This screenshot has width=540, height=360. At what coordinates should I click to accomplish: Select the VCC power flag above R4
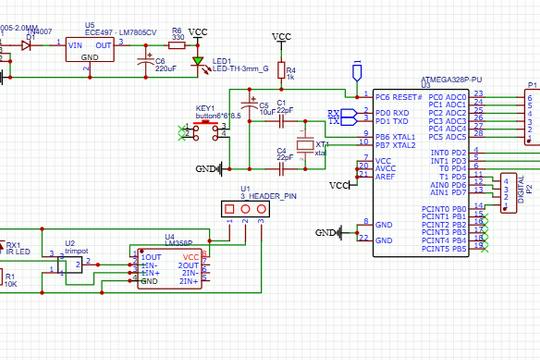click(x=282, y=37)
